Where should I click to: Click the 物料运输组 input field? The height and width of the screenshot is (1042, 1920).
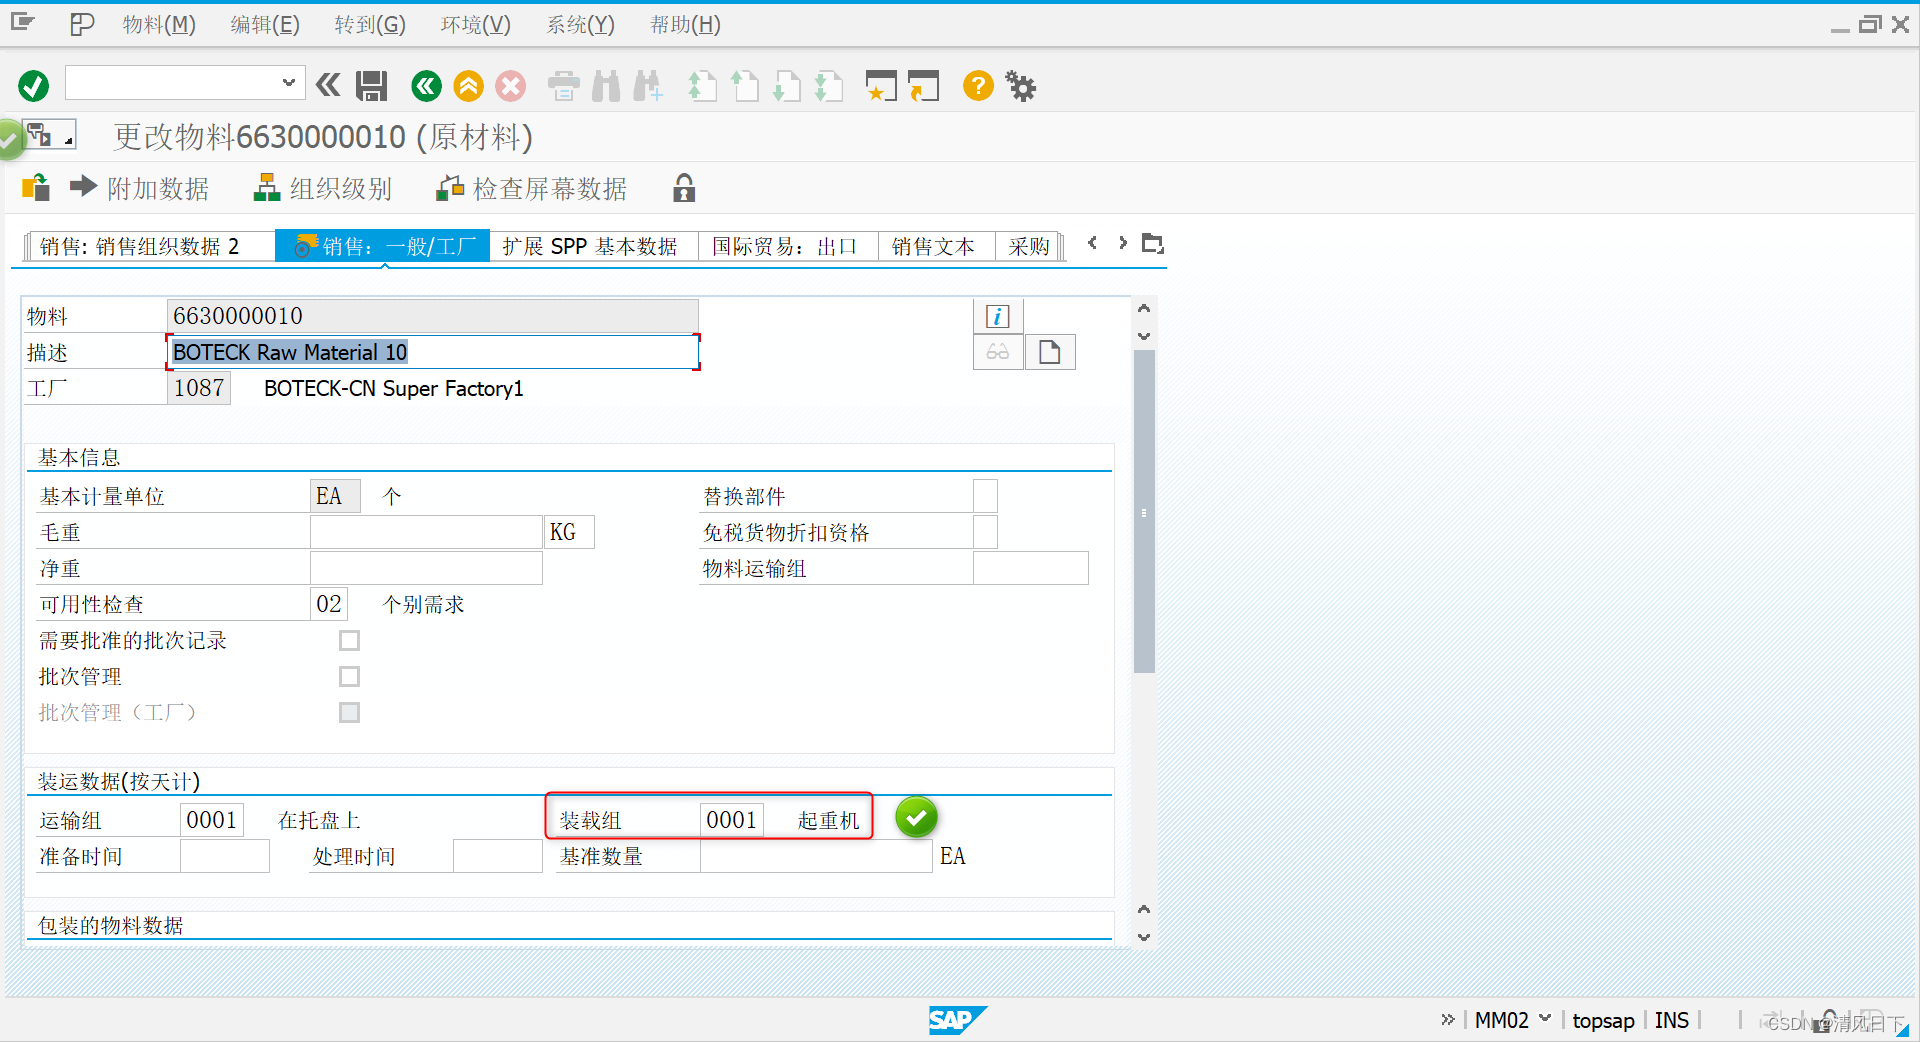pos(1030,568)
